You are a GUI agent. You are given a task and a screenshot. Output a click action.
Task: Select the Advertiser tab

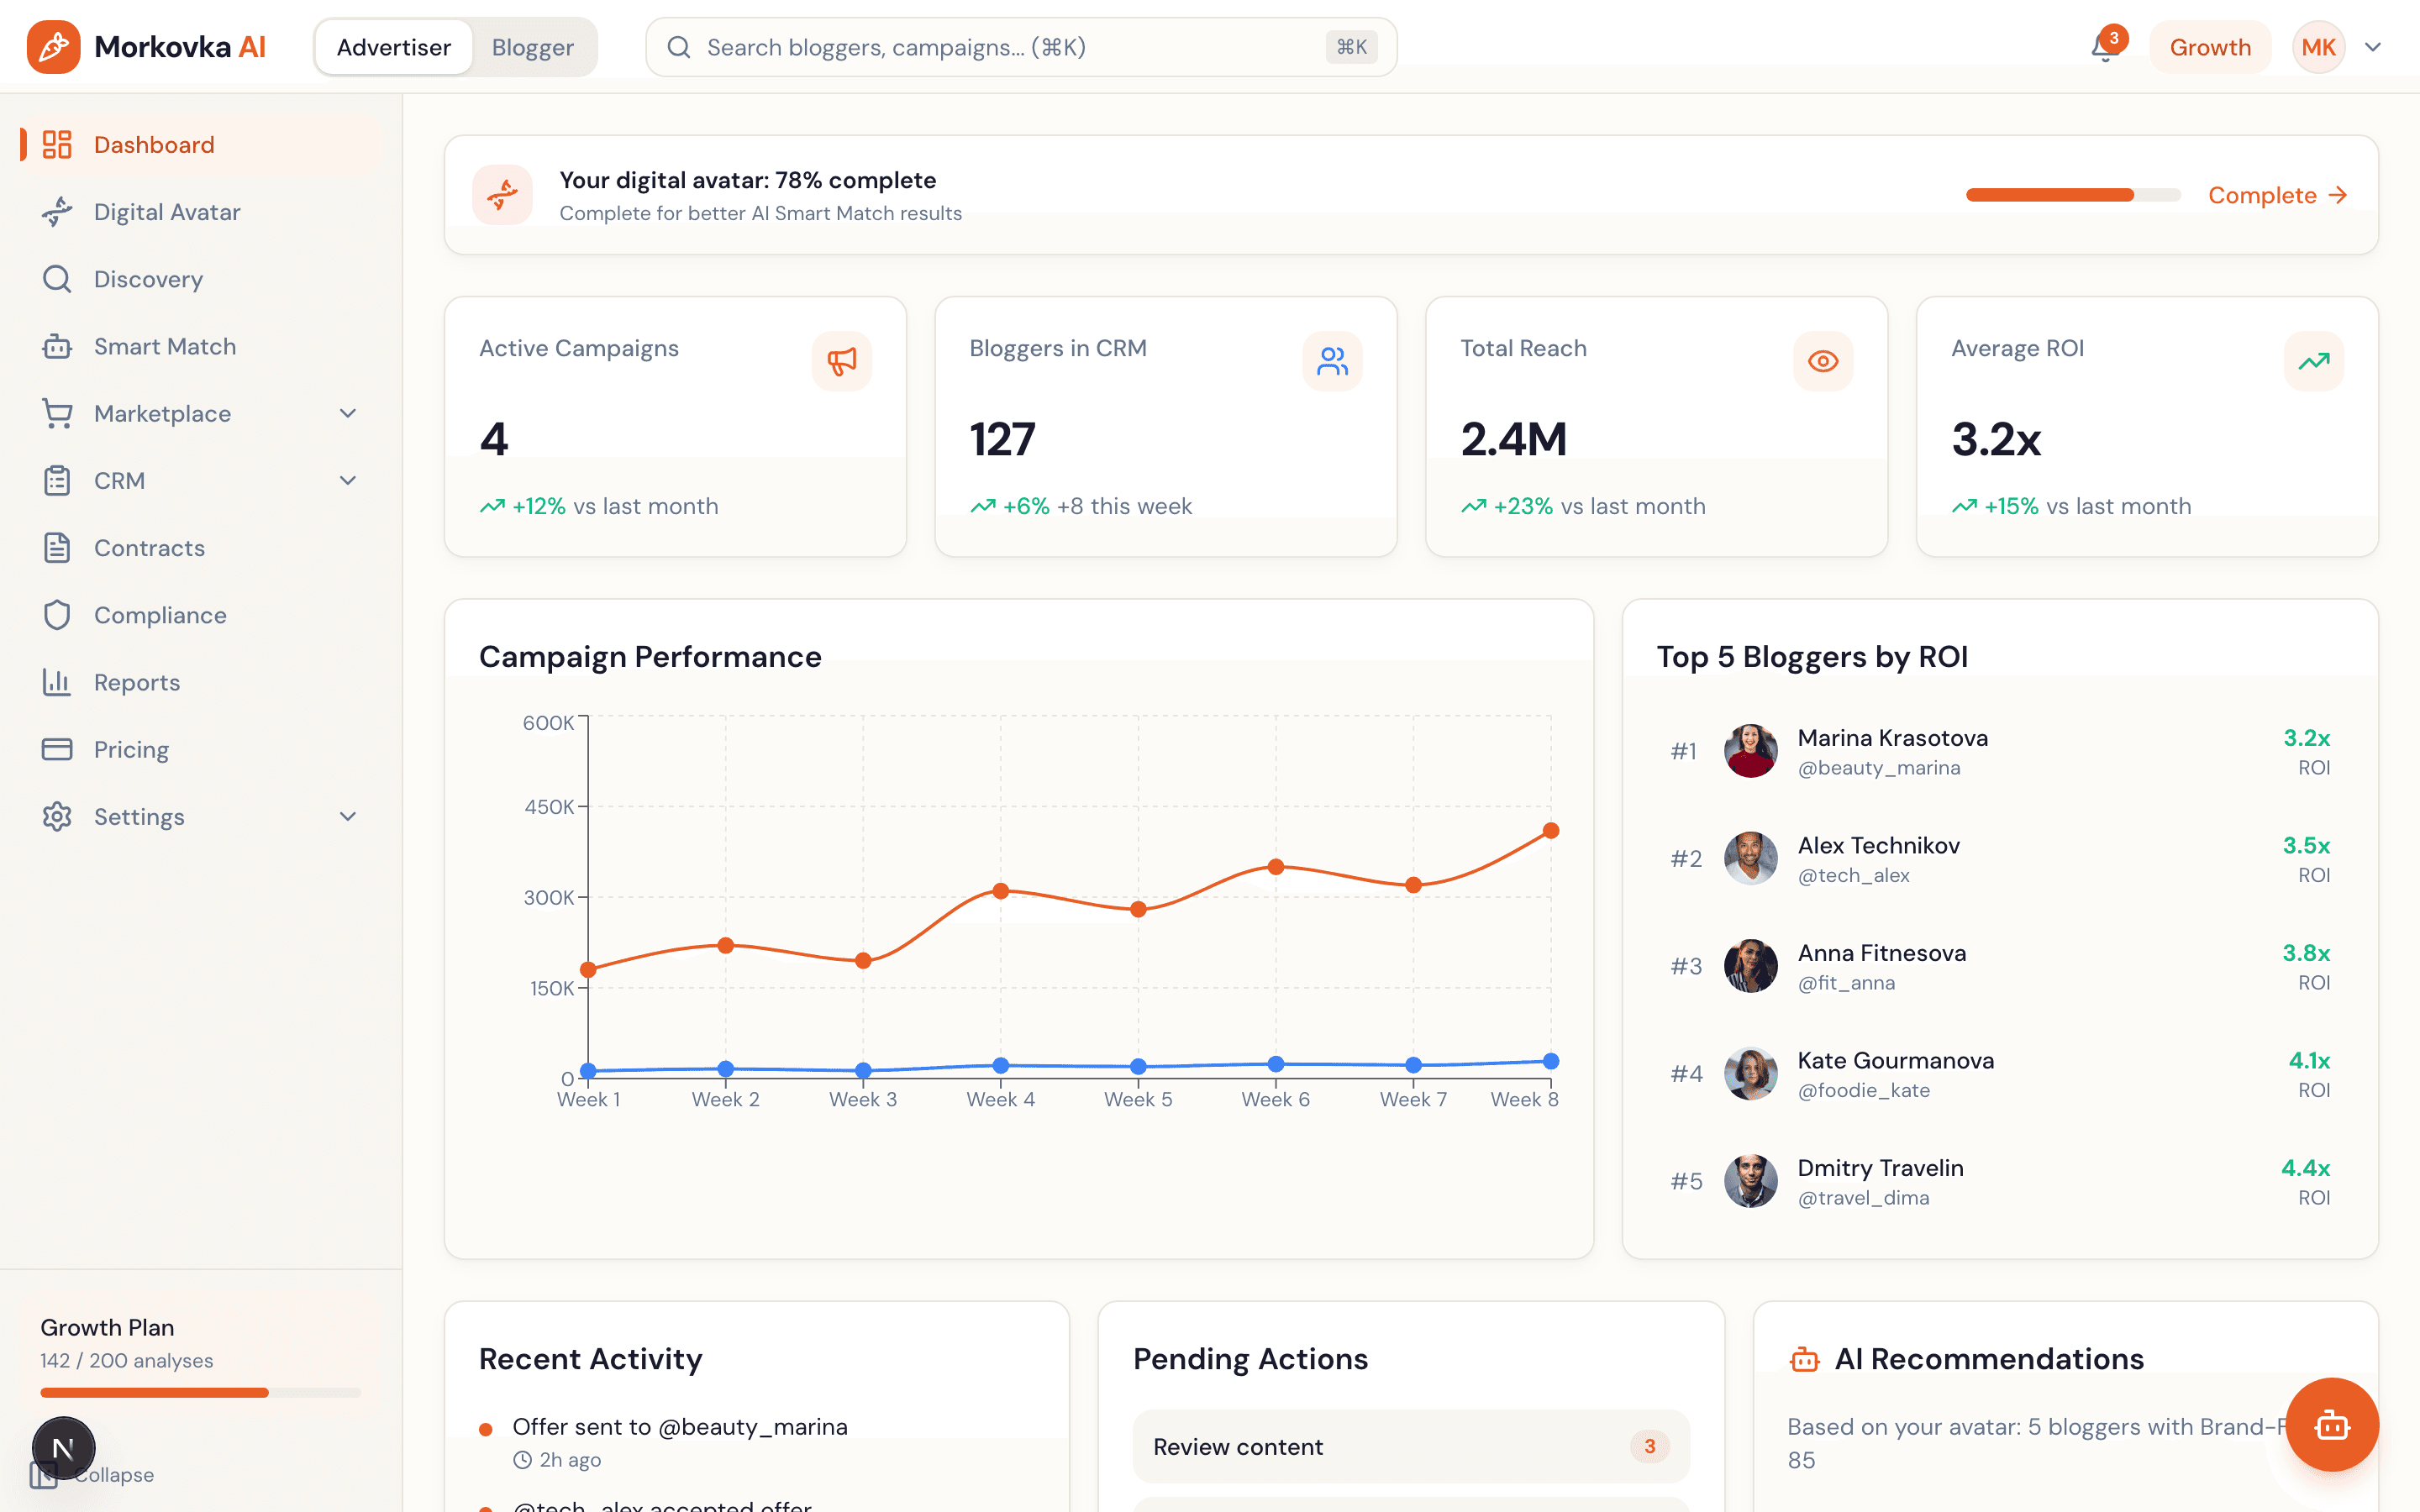point(392,47)
